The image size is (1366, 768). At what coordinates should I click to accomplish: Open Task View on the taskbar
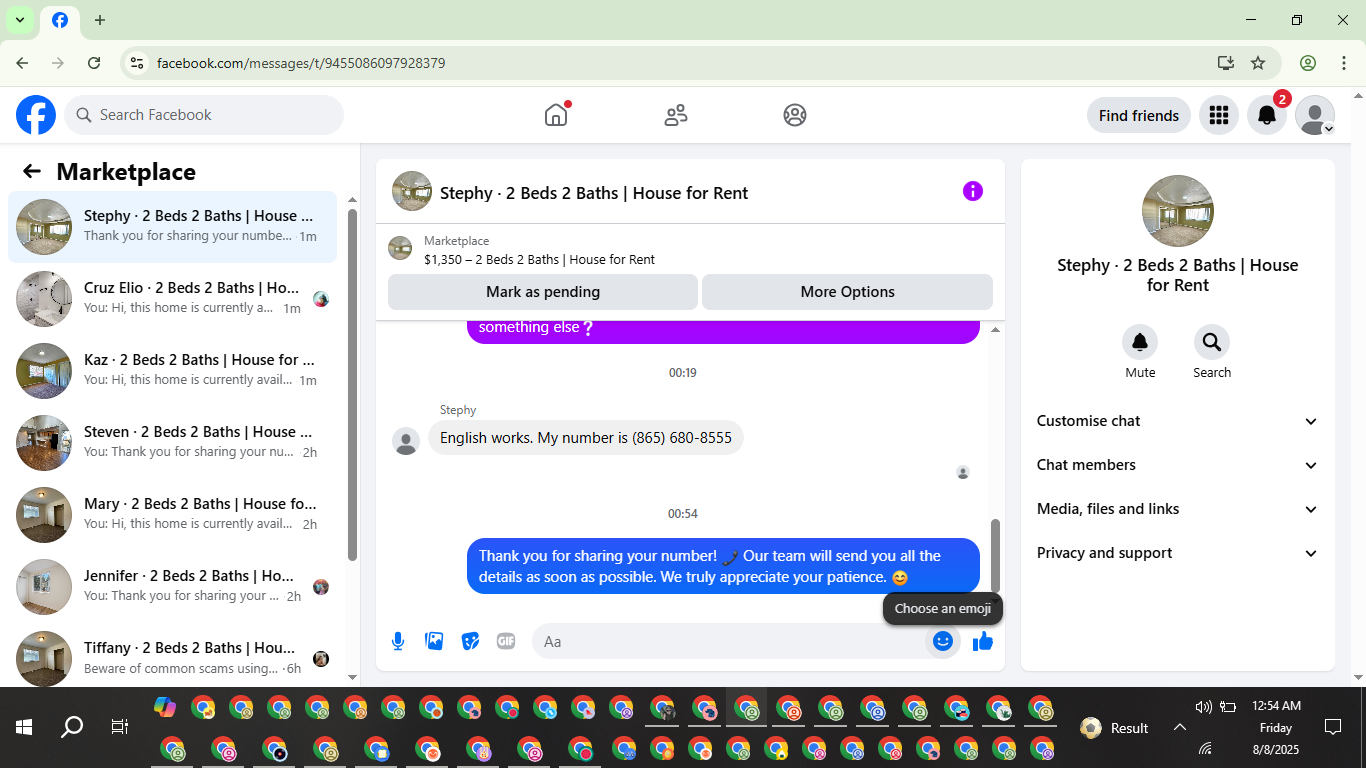point(120,727)
